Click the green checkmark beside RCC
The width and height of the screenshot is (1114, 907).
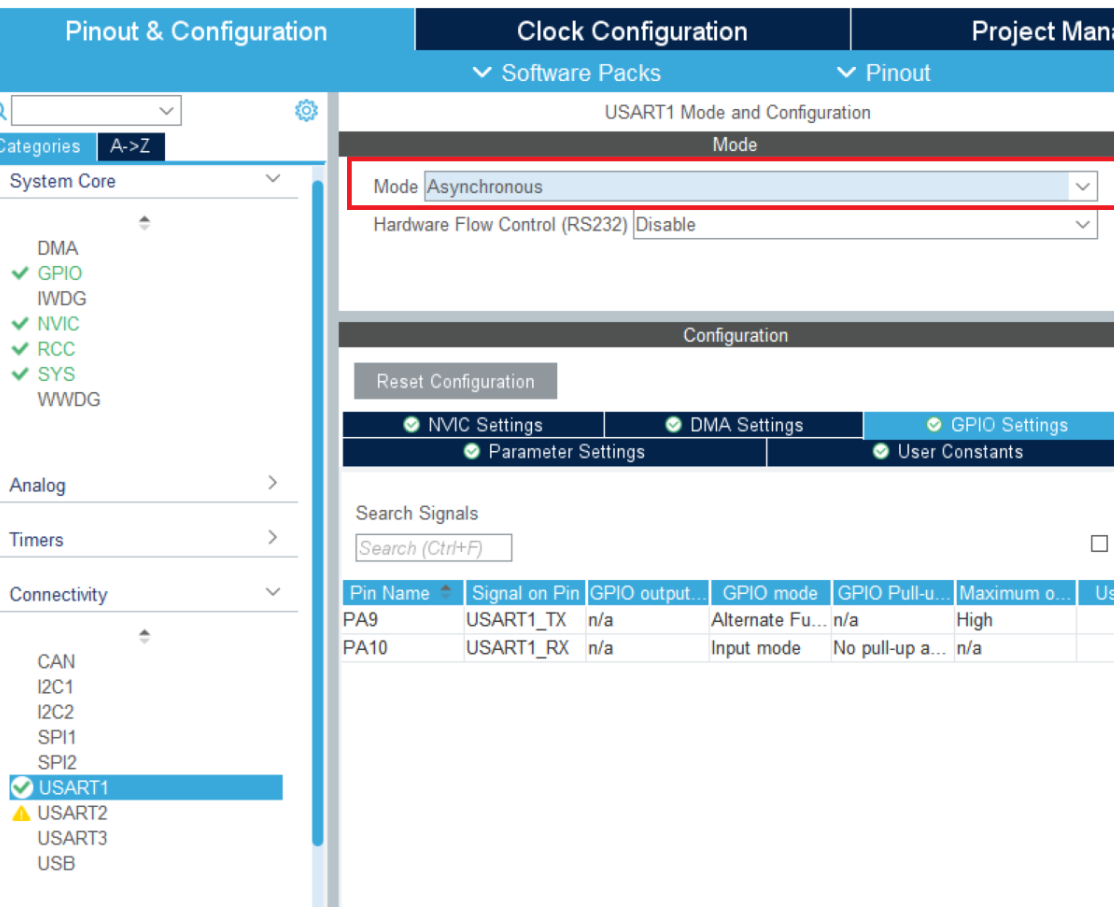point(21,349)
